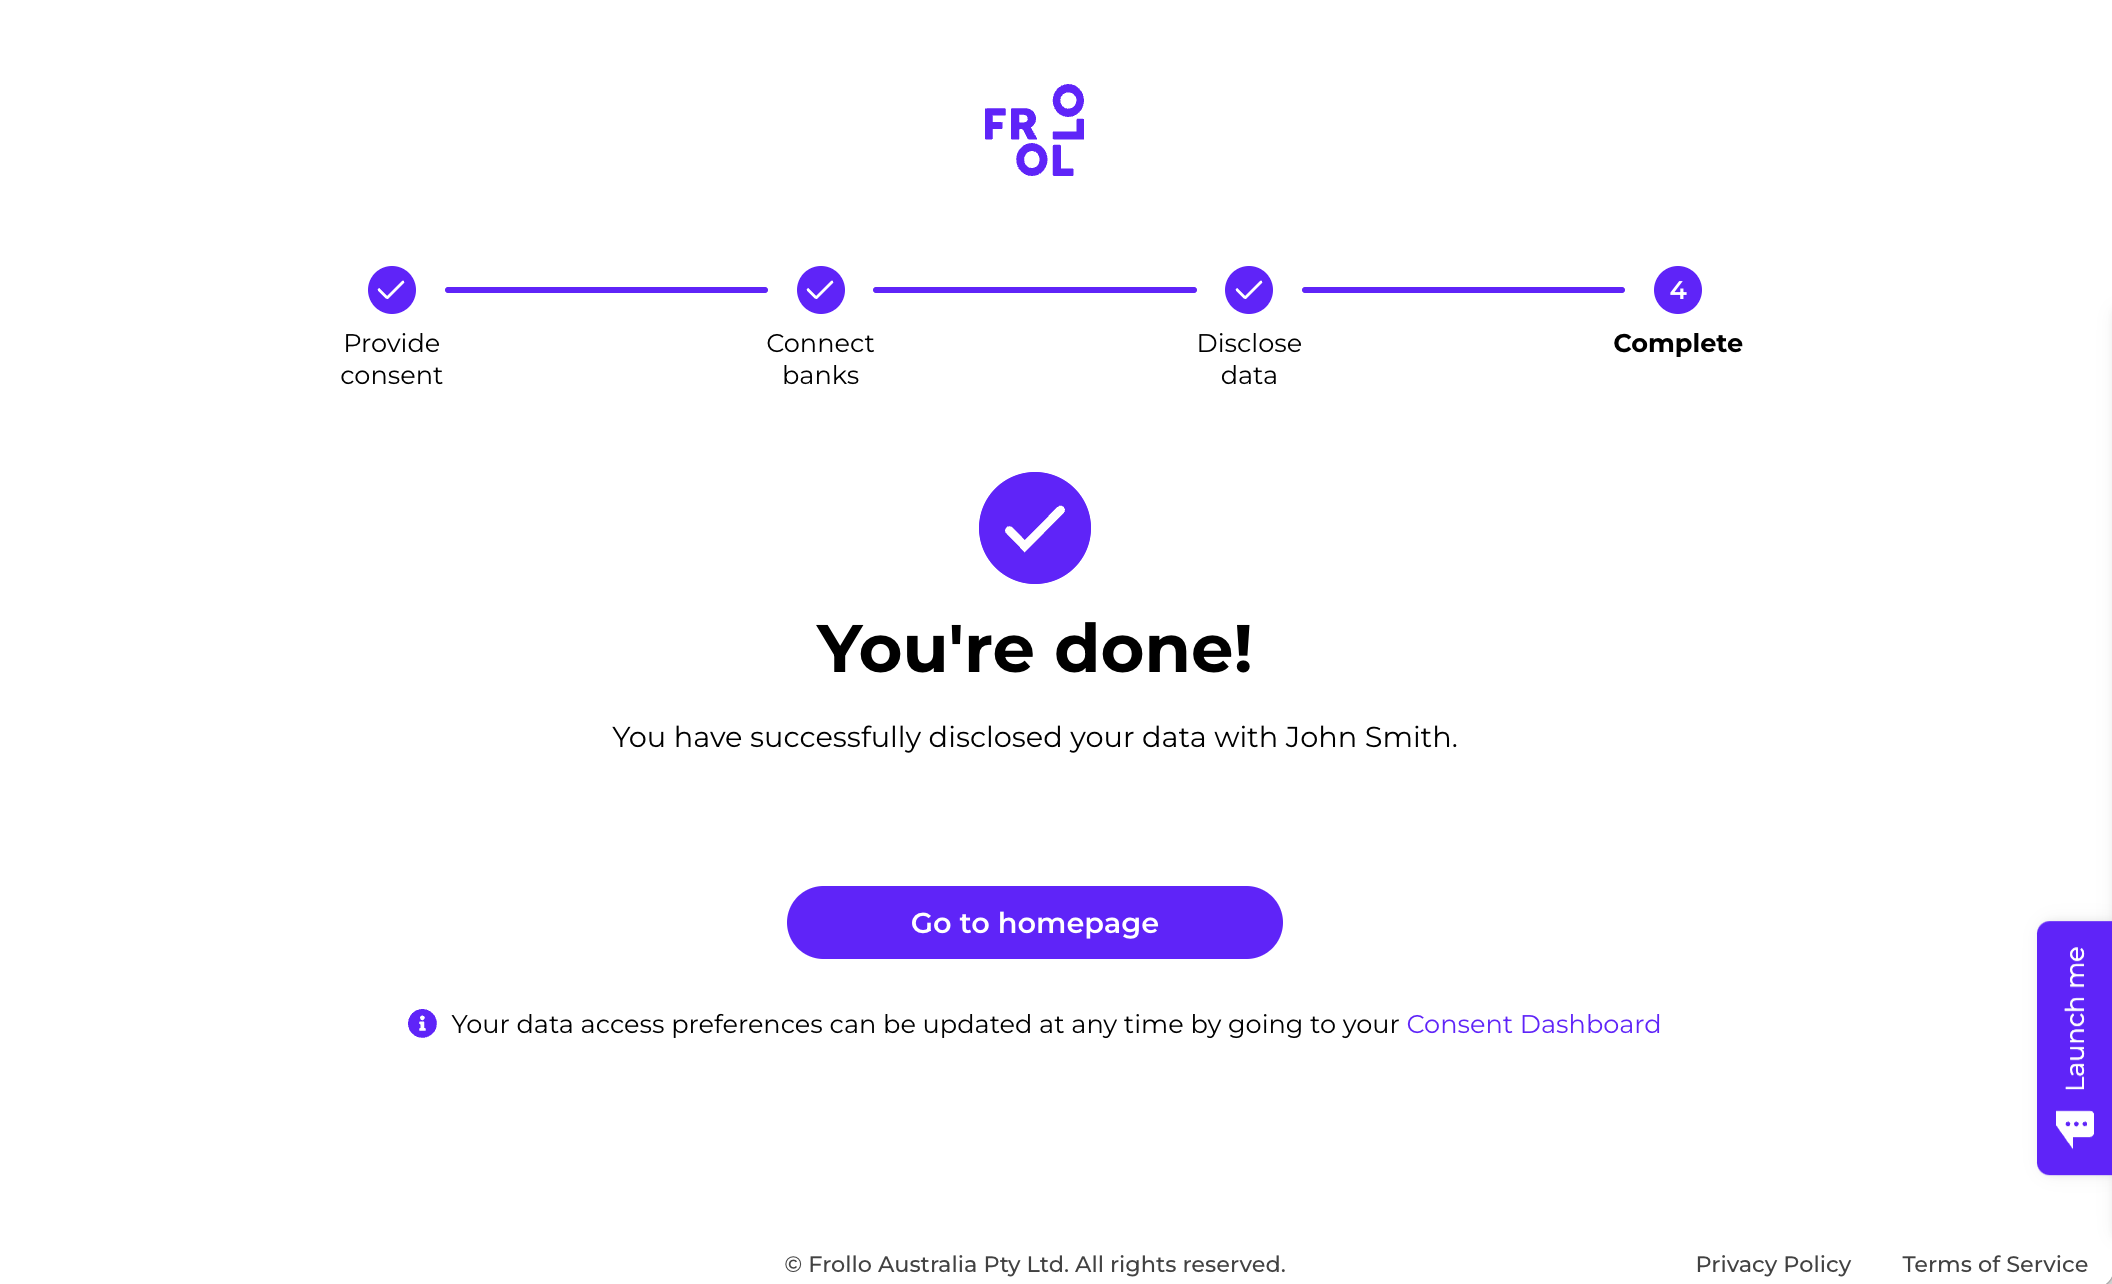
Task: Click the You're done! heading
Action: pyautogui.click(x=1035, y=648)
